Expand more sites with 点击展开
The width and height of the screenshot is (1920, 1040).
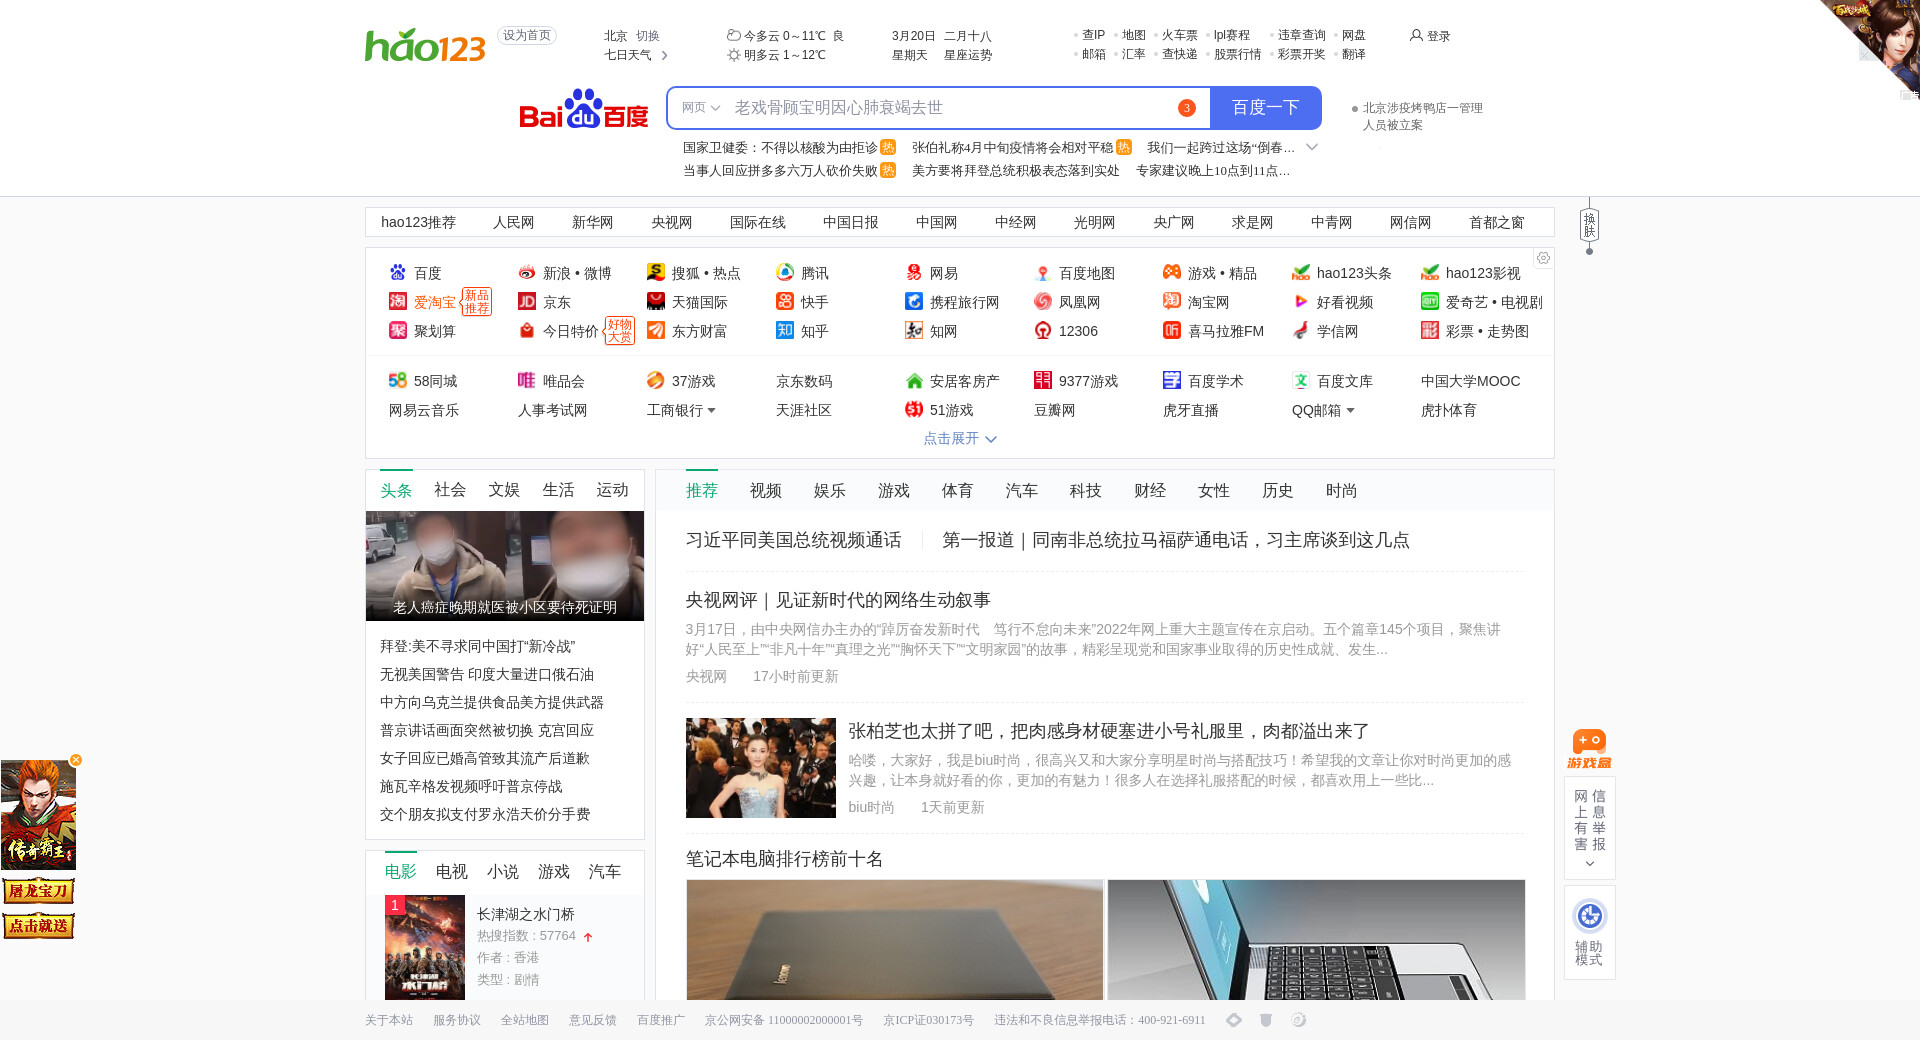[959, 439]
